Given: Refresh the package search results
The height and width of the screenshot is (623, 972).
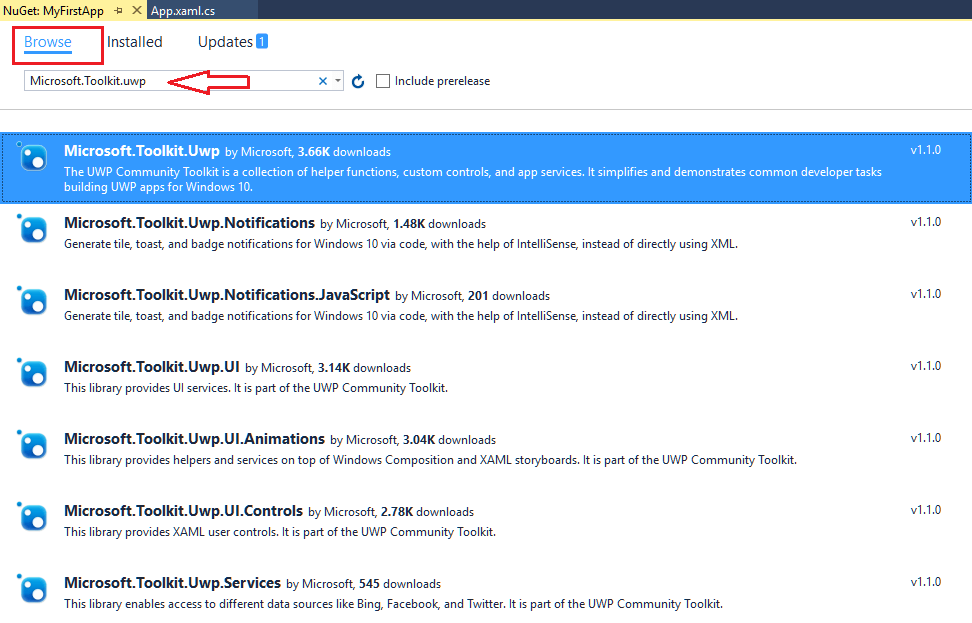Looking at the screenshot, I should tap(358, 81).
